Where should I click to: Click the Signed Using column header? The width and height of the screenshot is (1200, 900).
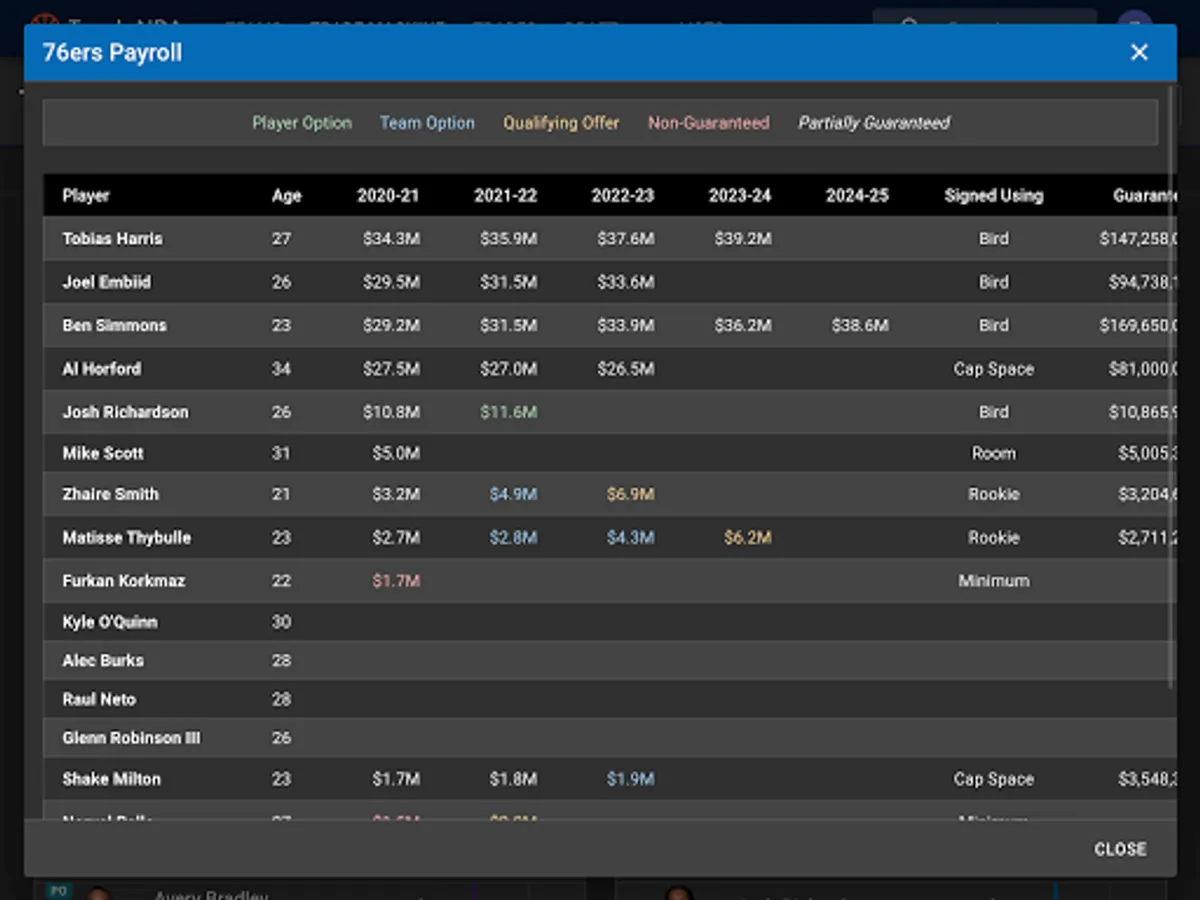tap(993, 195)
